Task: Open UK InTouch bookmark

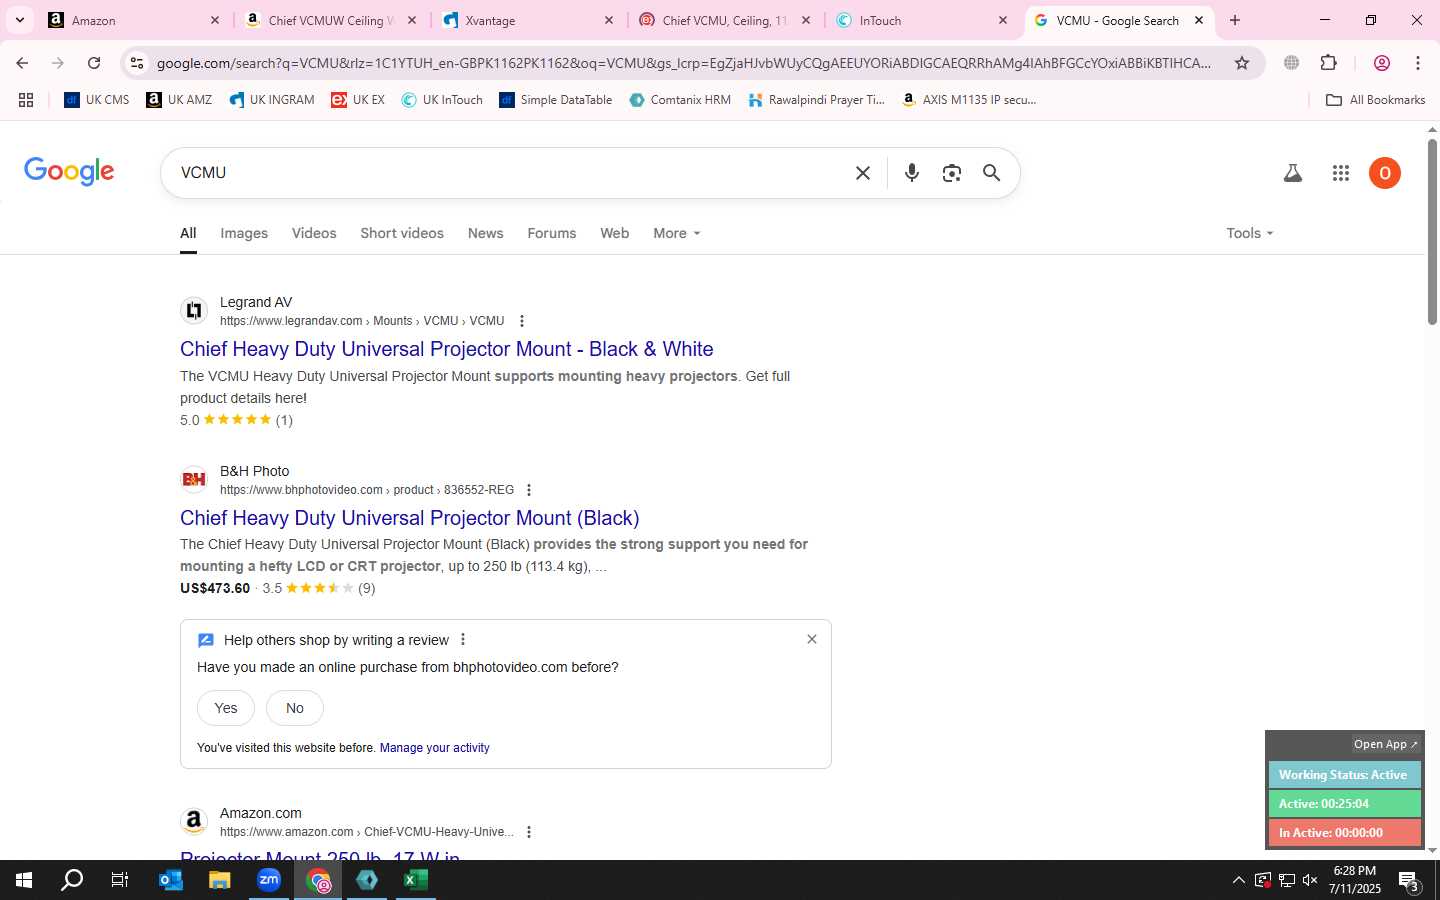Action: pos(442,100)
